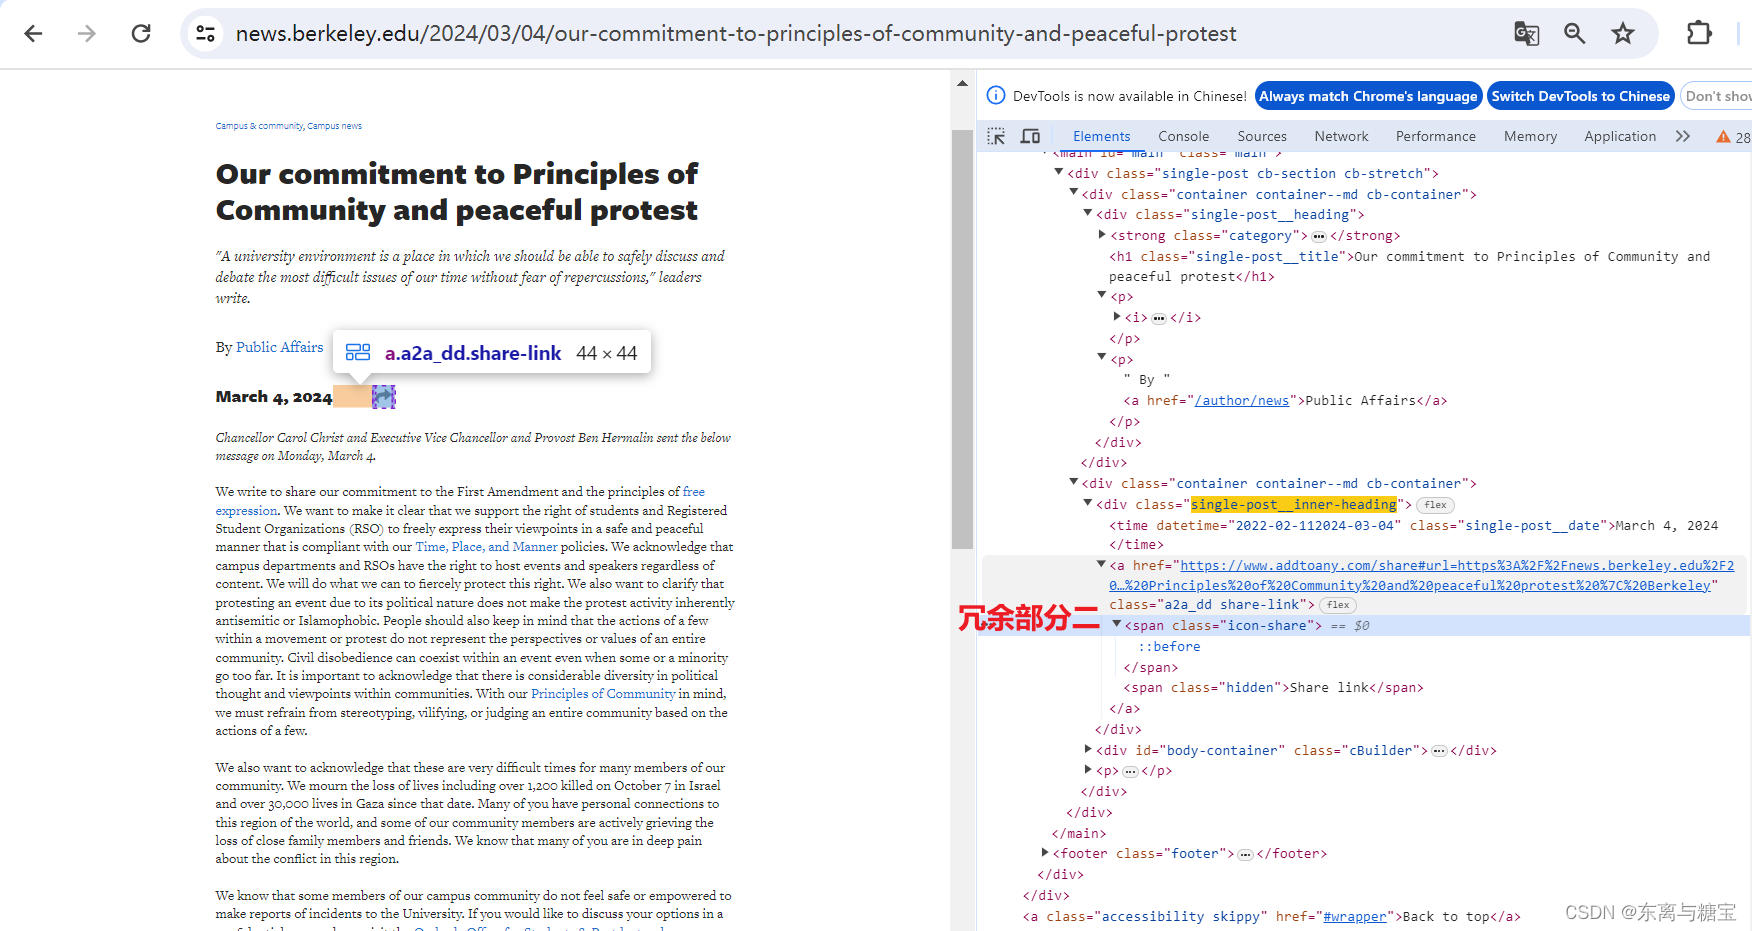The width and height of the screenshot is (1752, 931).
Task: Expand the italic i element node
Action: click(1117, 317)
